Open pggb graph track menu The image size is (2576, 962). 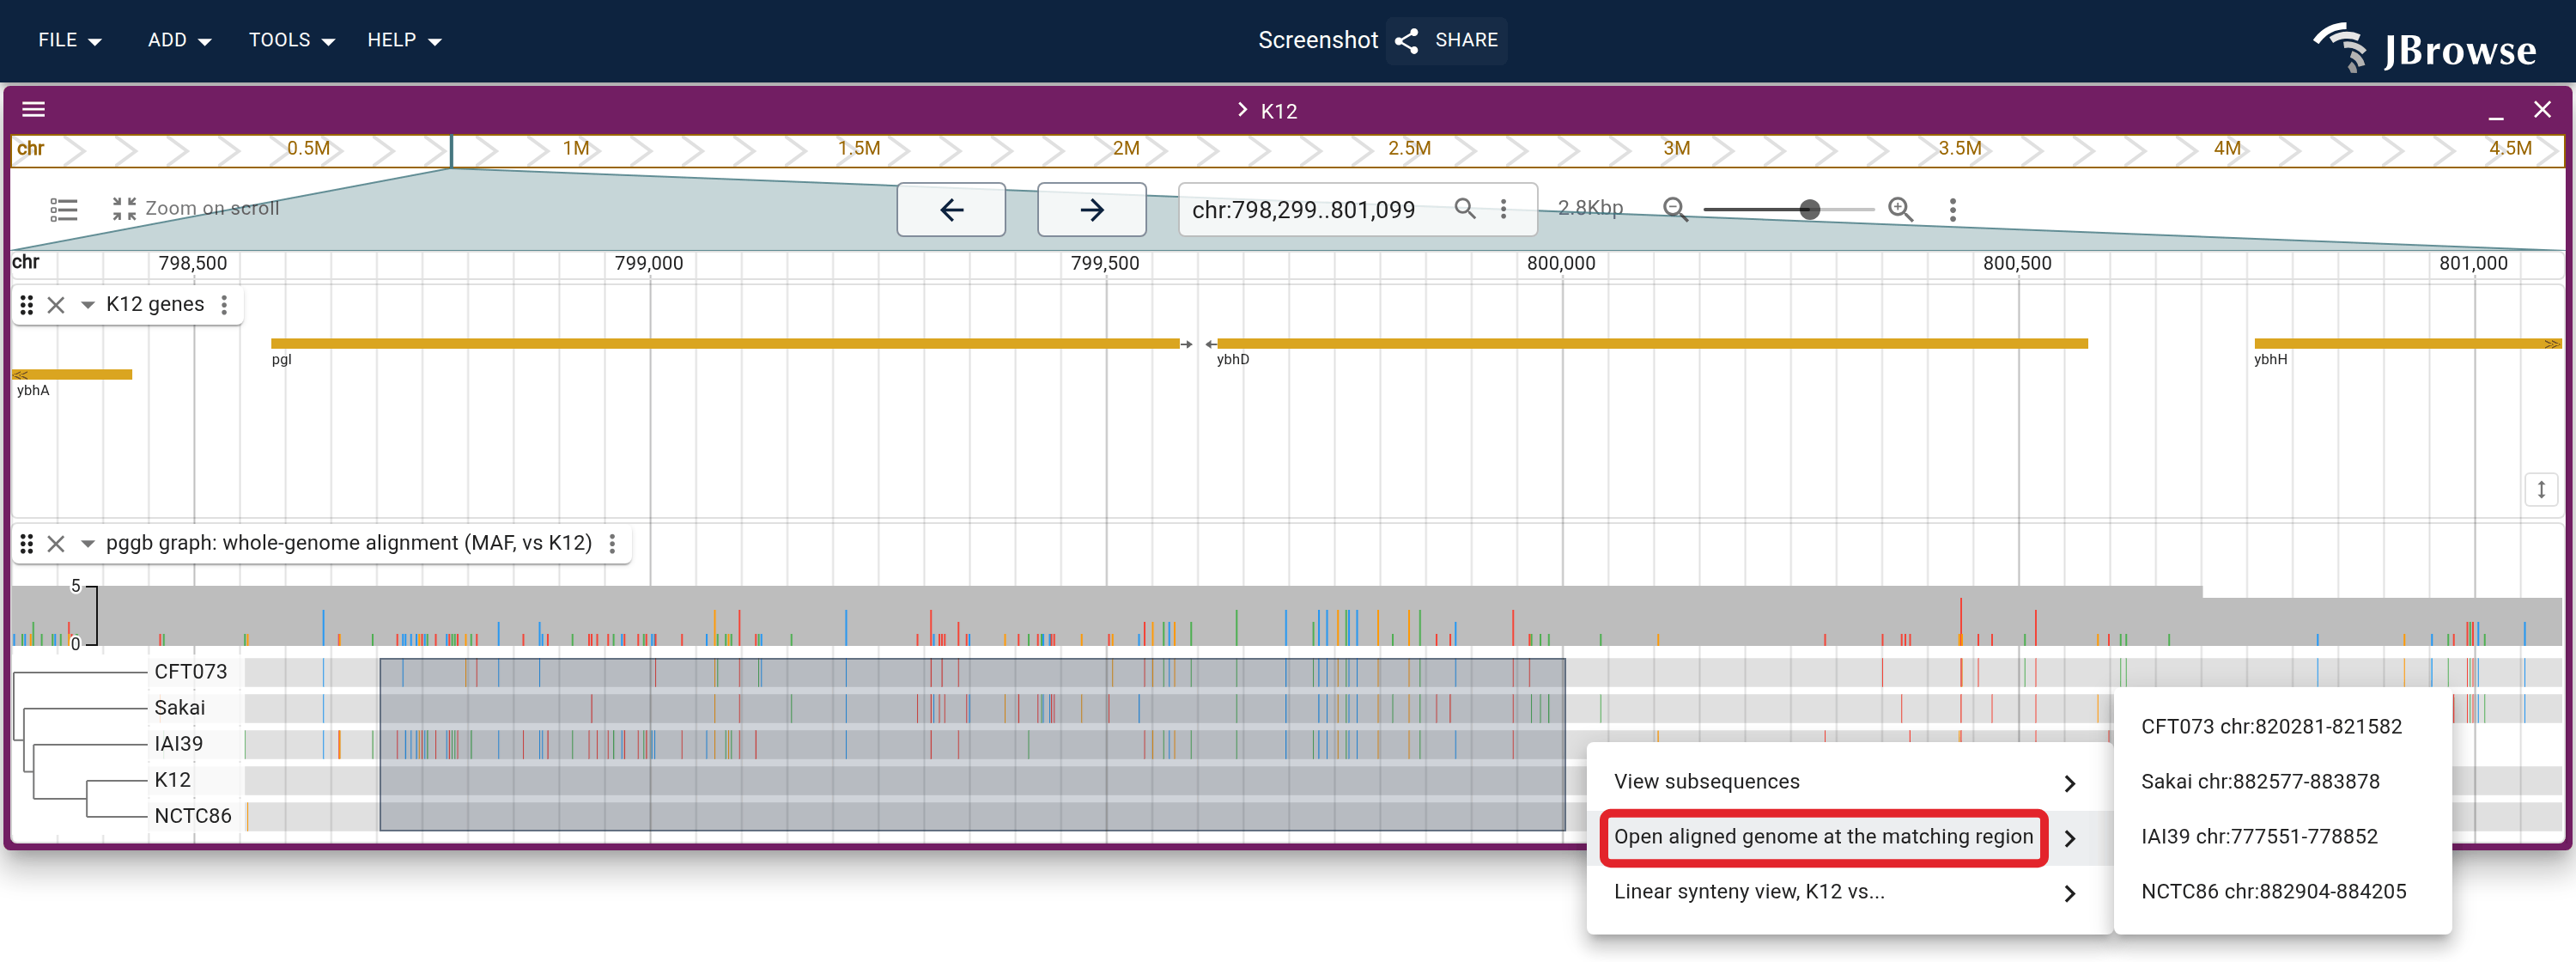pyautogui.click(x=612, y=543)
